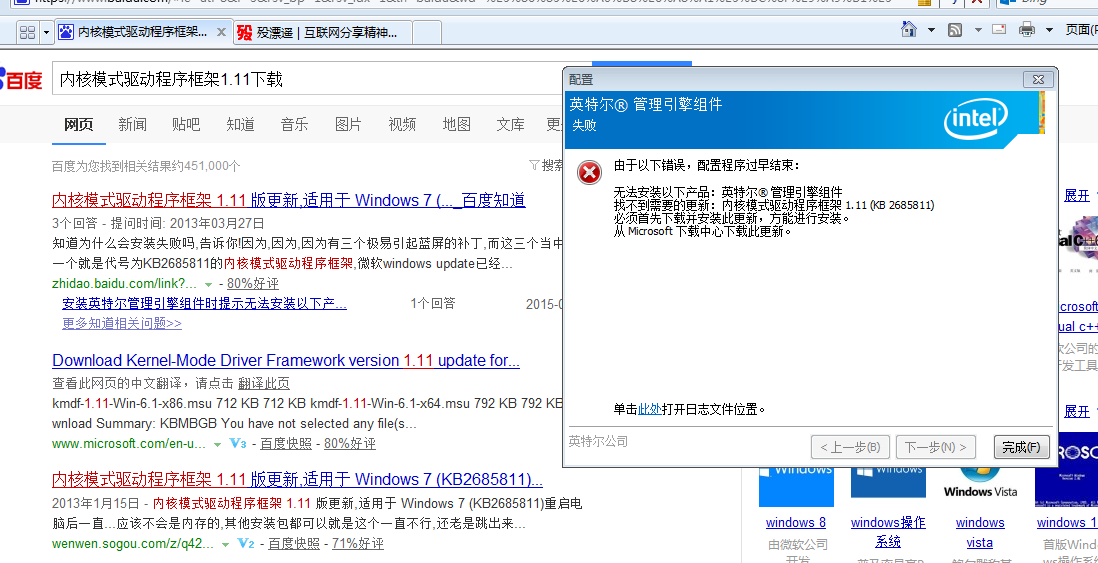Open a new blank browser tab
Image resolution: width=1098 pixels, height=563 pixels.
[426, 32]
